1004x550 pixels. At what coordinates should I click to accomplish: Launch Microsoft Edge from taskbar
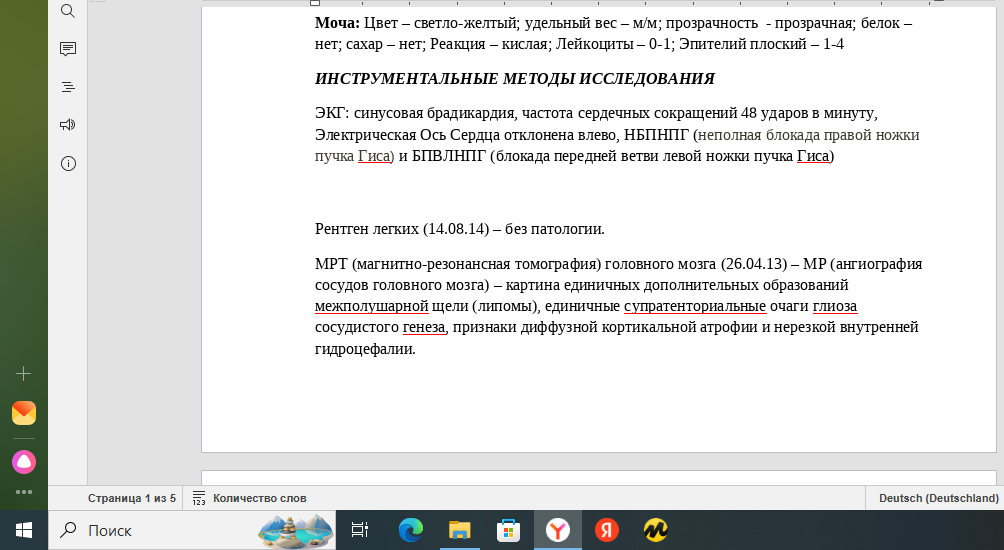pyautogui.click(x=410, y=530)
